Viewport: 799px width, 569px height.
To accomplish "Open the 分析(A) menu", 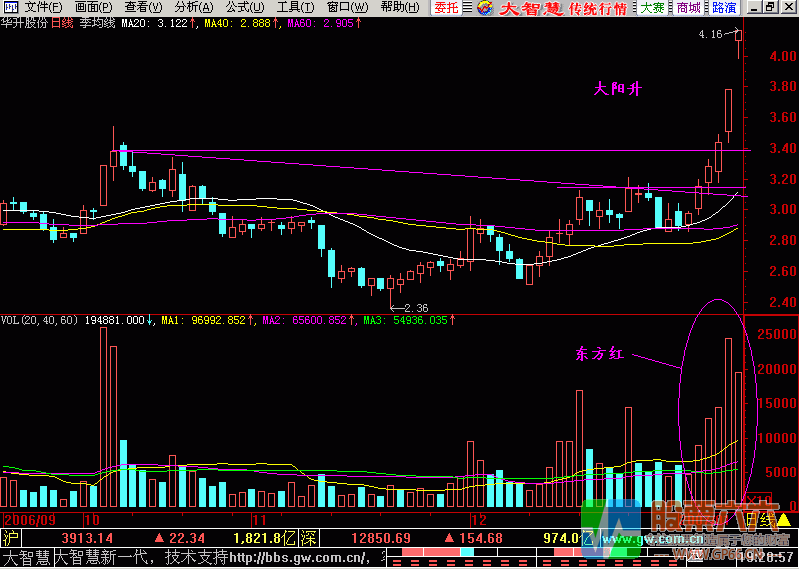I will click(x=194, y=8).
